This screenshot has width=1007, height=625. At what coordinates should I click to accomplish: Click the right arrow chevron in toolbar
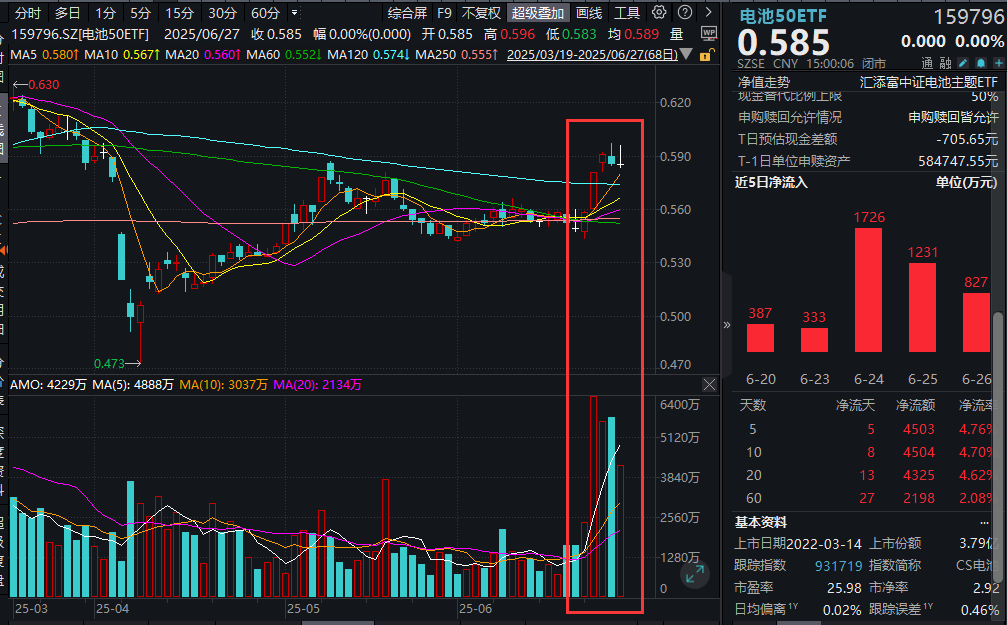[x=708, y=12]
